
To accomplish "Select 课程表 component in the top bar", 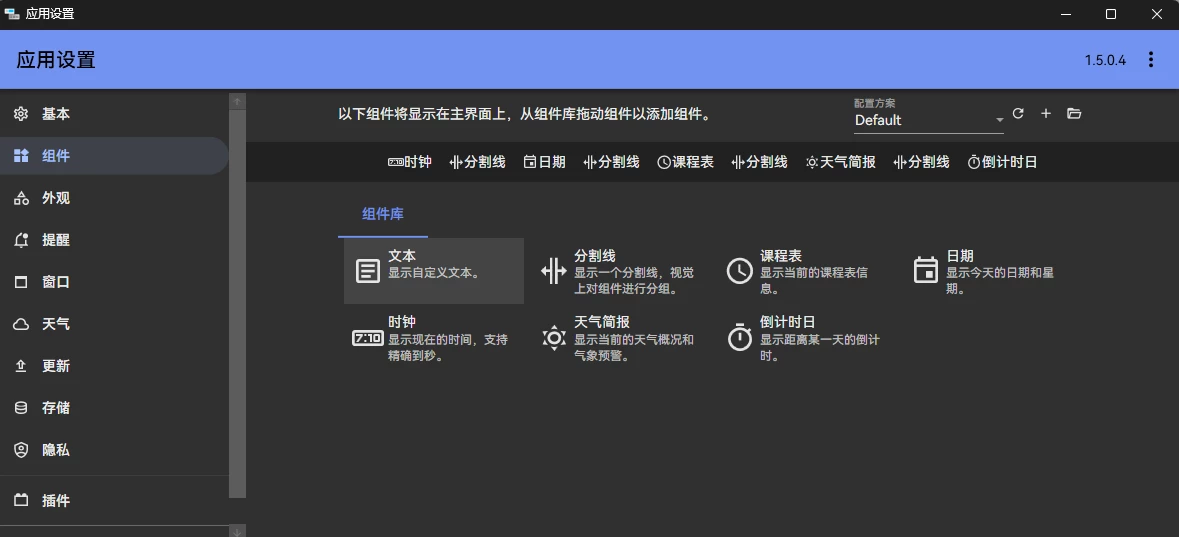I will (x=685, y=162).
